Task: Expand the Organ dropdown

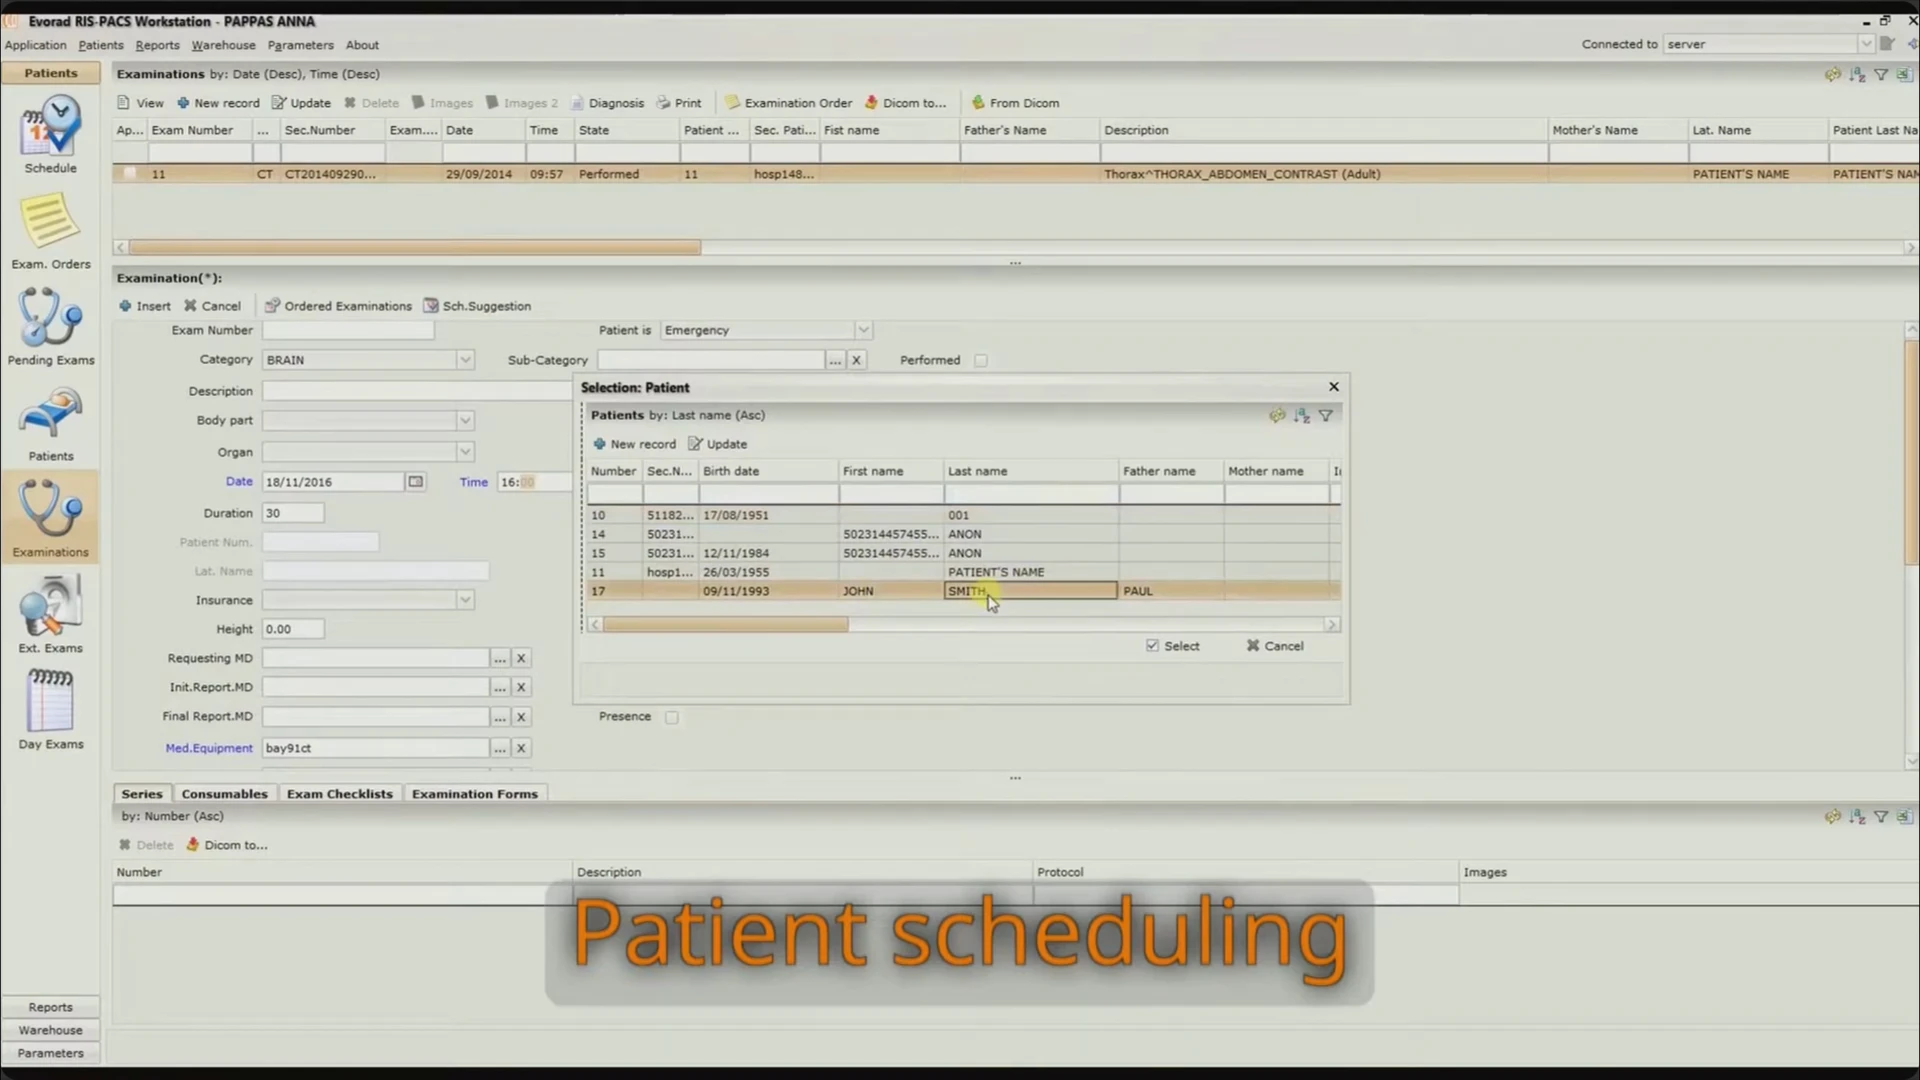Action: click(x=465, y=452)
